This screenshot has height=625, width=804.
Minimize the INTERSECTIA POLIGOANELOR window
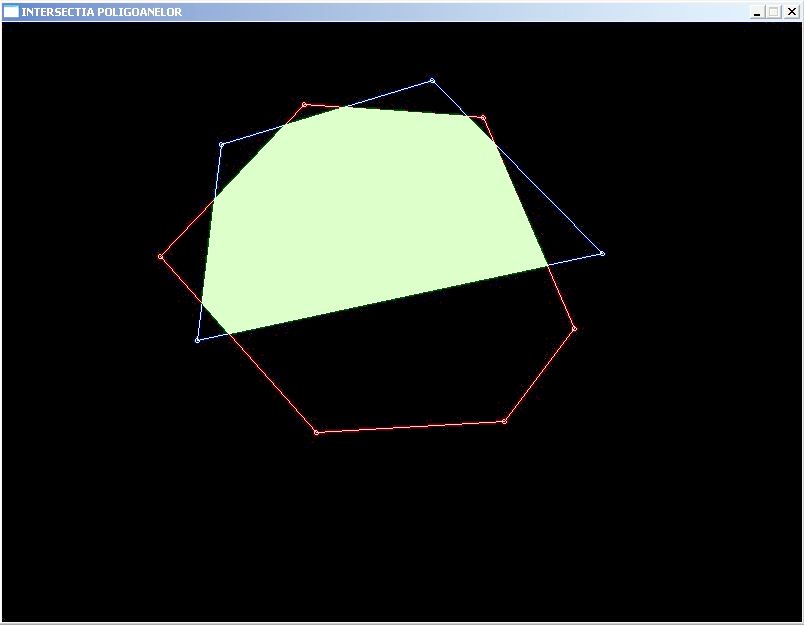click(x=757, y=12)
